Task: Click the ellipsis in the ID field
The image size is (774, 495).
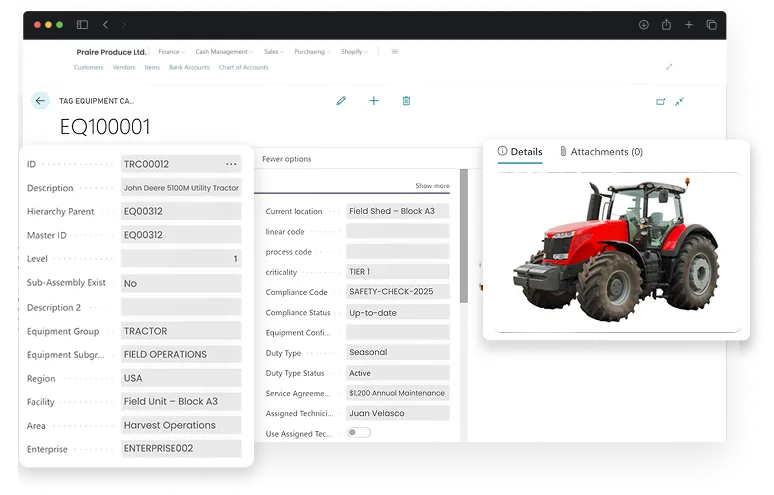Action: tap(231, 164)
